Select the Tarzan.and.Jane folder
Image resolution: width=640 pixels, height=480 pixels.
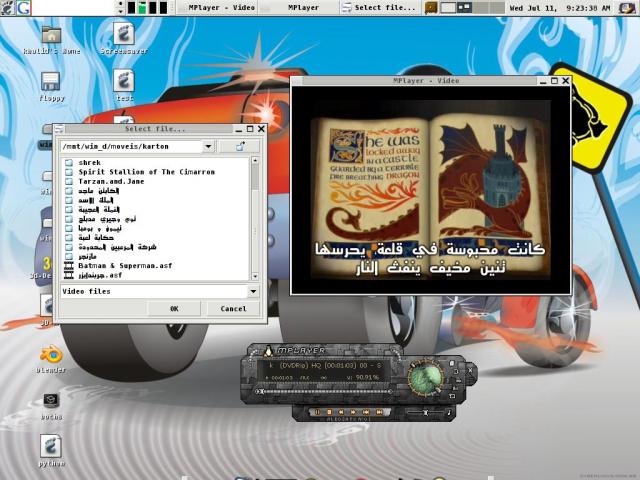click(112, 181)
